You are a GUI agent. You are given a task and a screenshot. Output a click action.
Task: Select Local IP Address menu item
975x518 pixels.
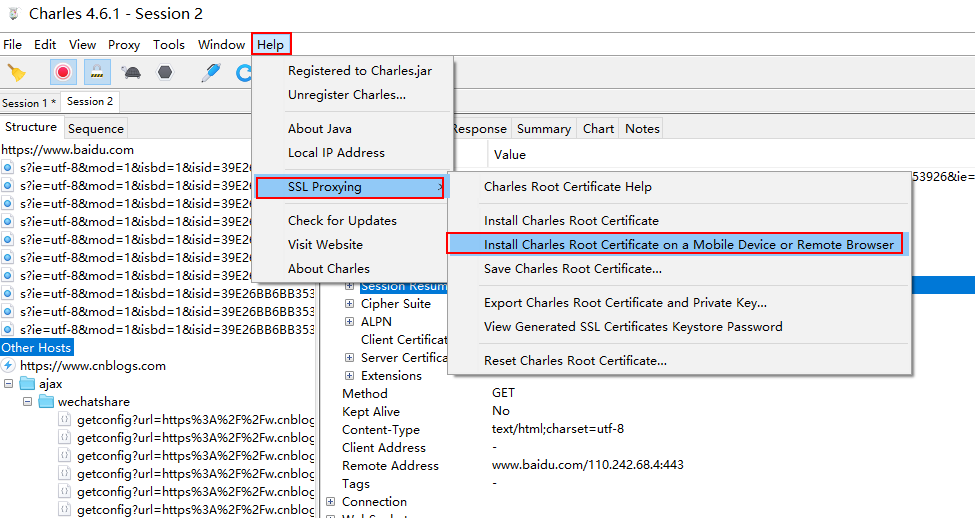tap(353, 153)
